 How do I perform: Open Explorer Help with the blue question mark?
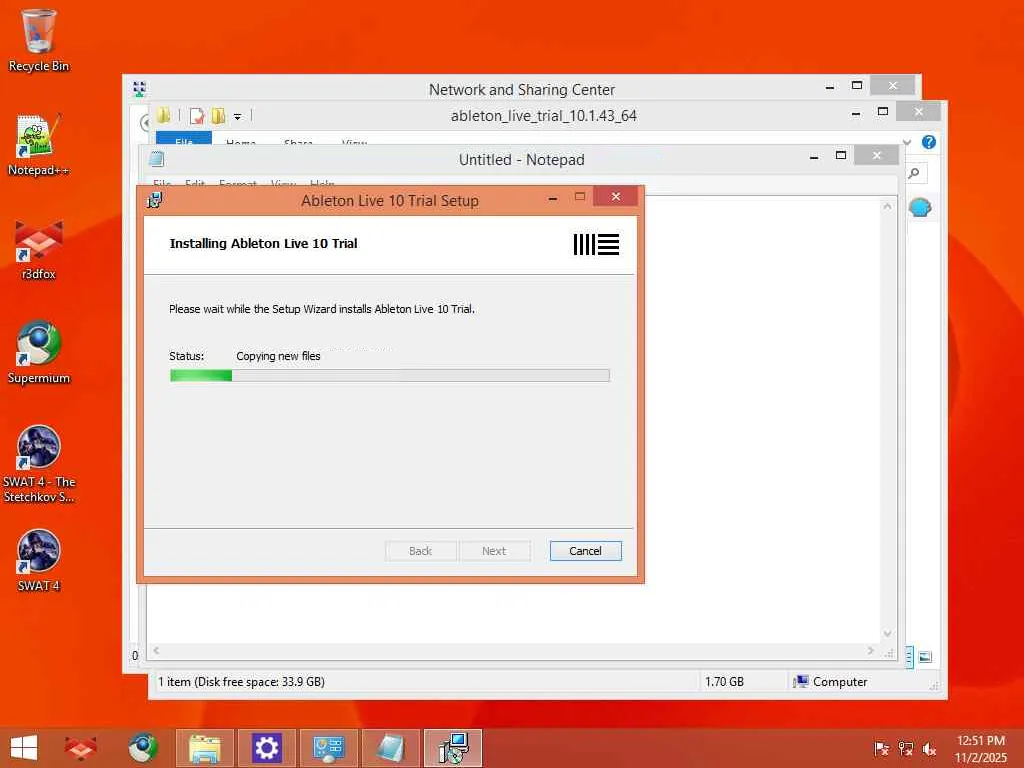pos(929,142)
